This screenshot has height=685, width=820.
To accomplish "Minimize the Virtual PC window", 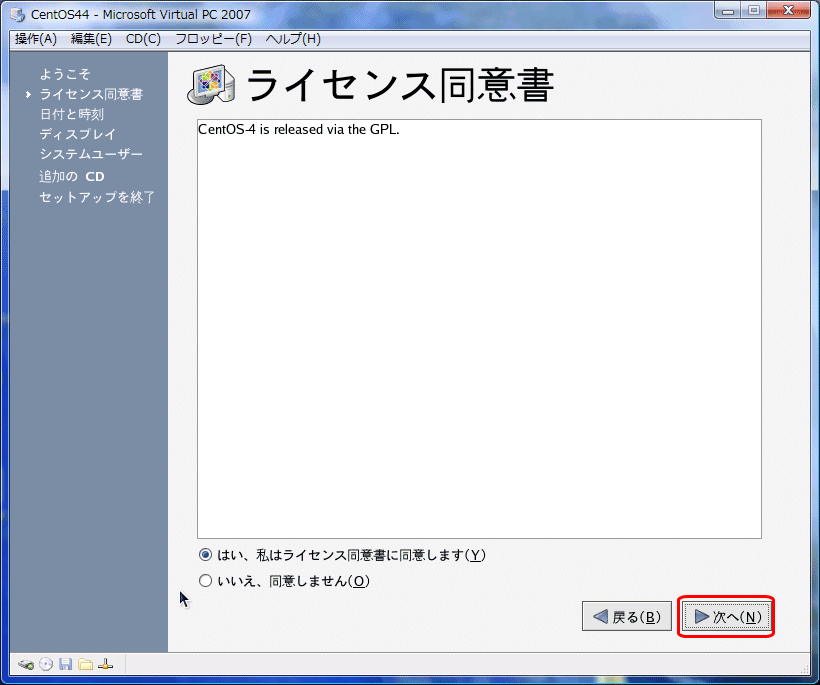I will tap(728, 10).
